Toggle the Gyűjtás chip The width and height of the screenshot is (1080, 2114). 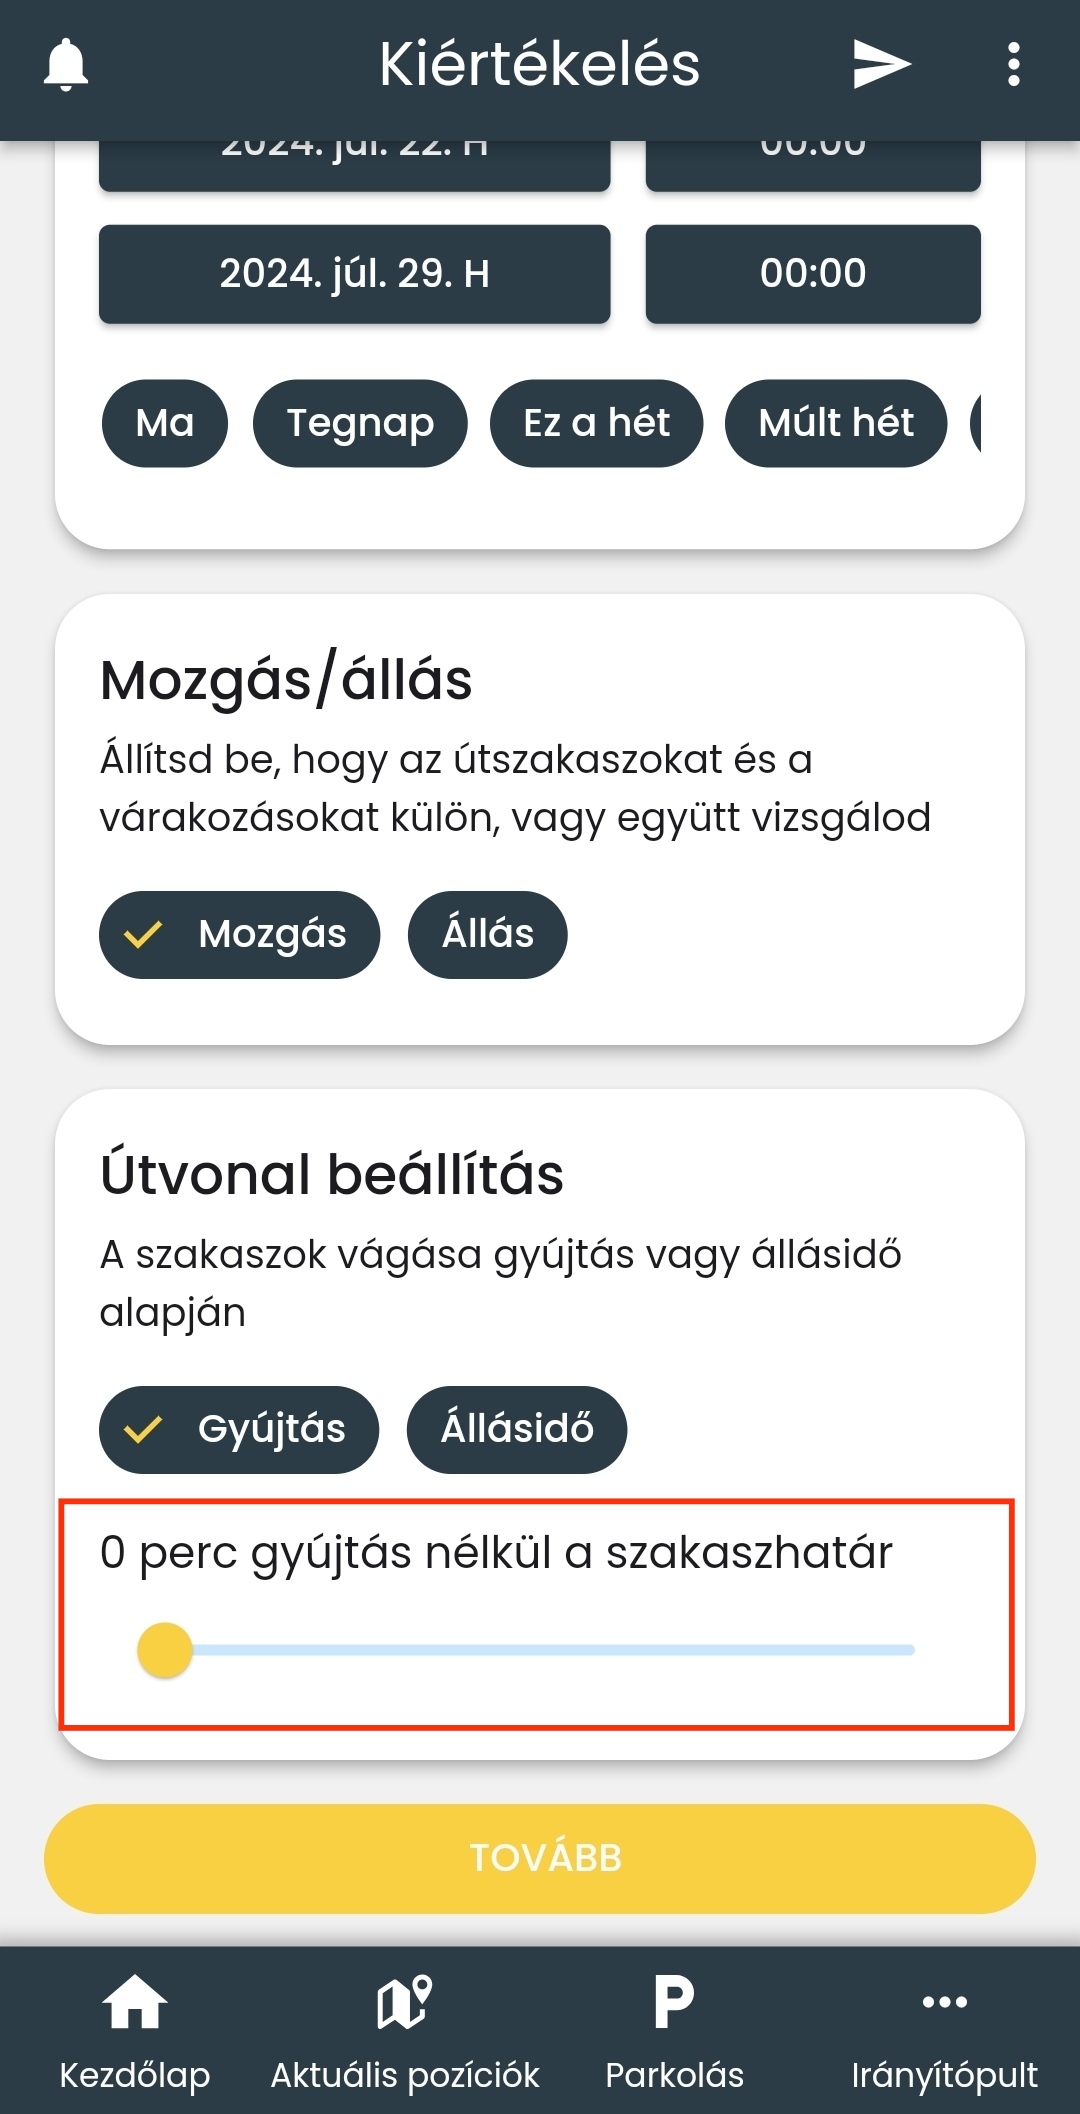click(x=240, y=1430)
